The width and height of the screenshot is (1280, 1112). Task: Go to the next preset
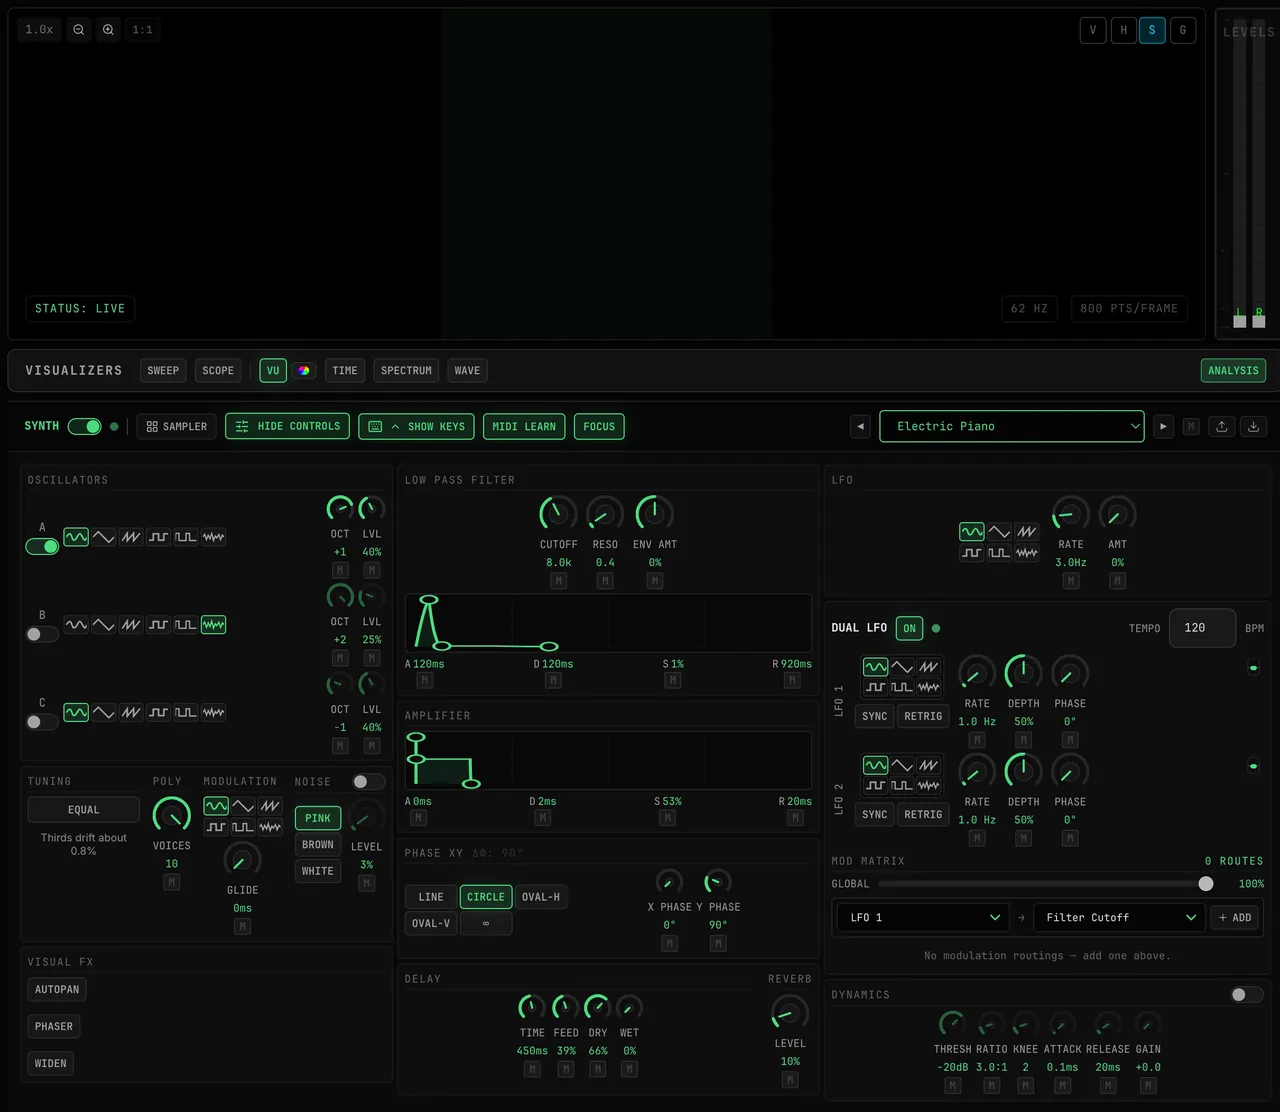pyautogui.click(x=1163, y=426)
